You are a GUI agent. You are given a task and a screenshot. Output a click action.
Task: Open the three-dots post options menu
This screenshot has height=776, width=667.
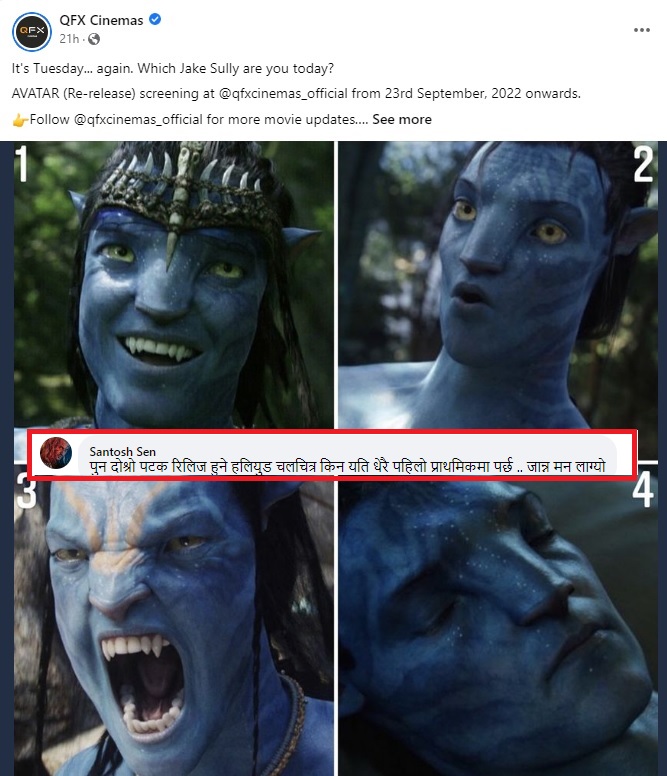pos(642,30)
